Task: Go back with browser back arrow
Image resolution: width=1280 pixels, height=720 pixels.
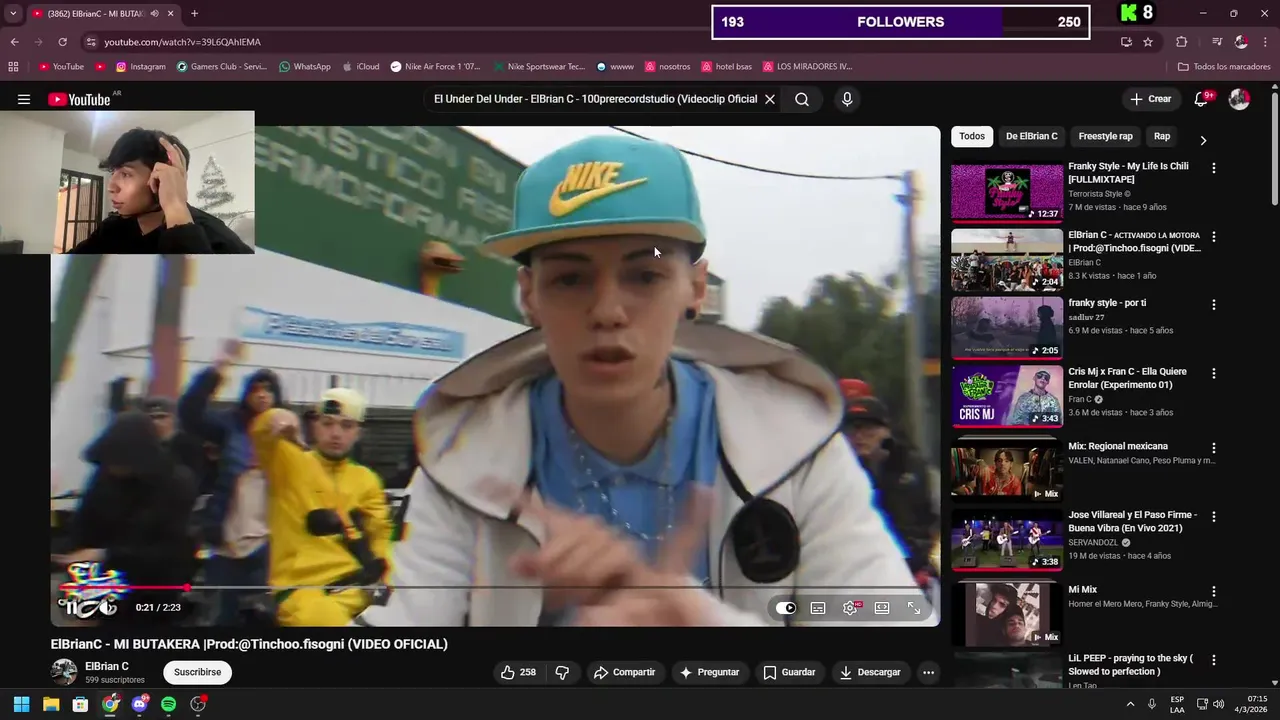Action: (14, 42)
